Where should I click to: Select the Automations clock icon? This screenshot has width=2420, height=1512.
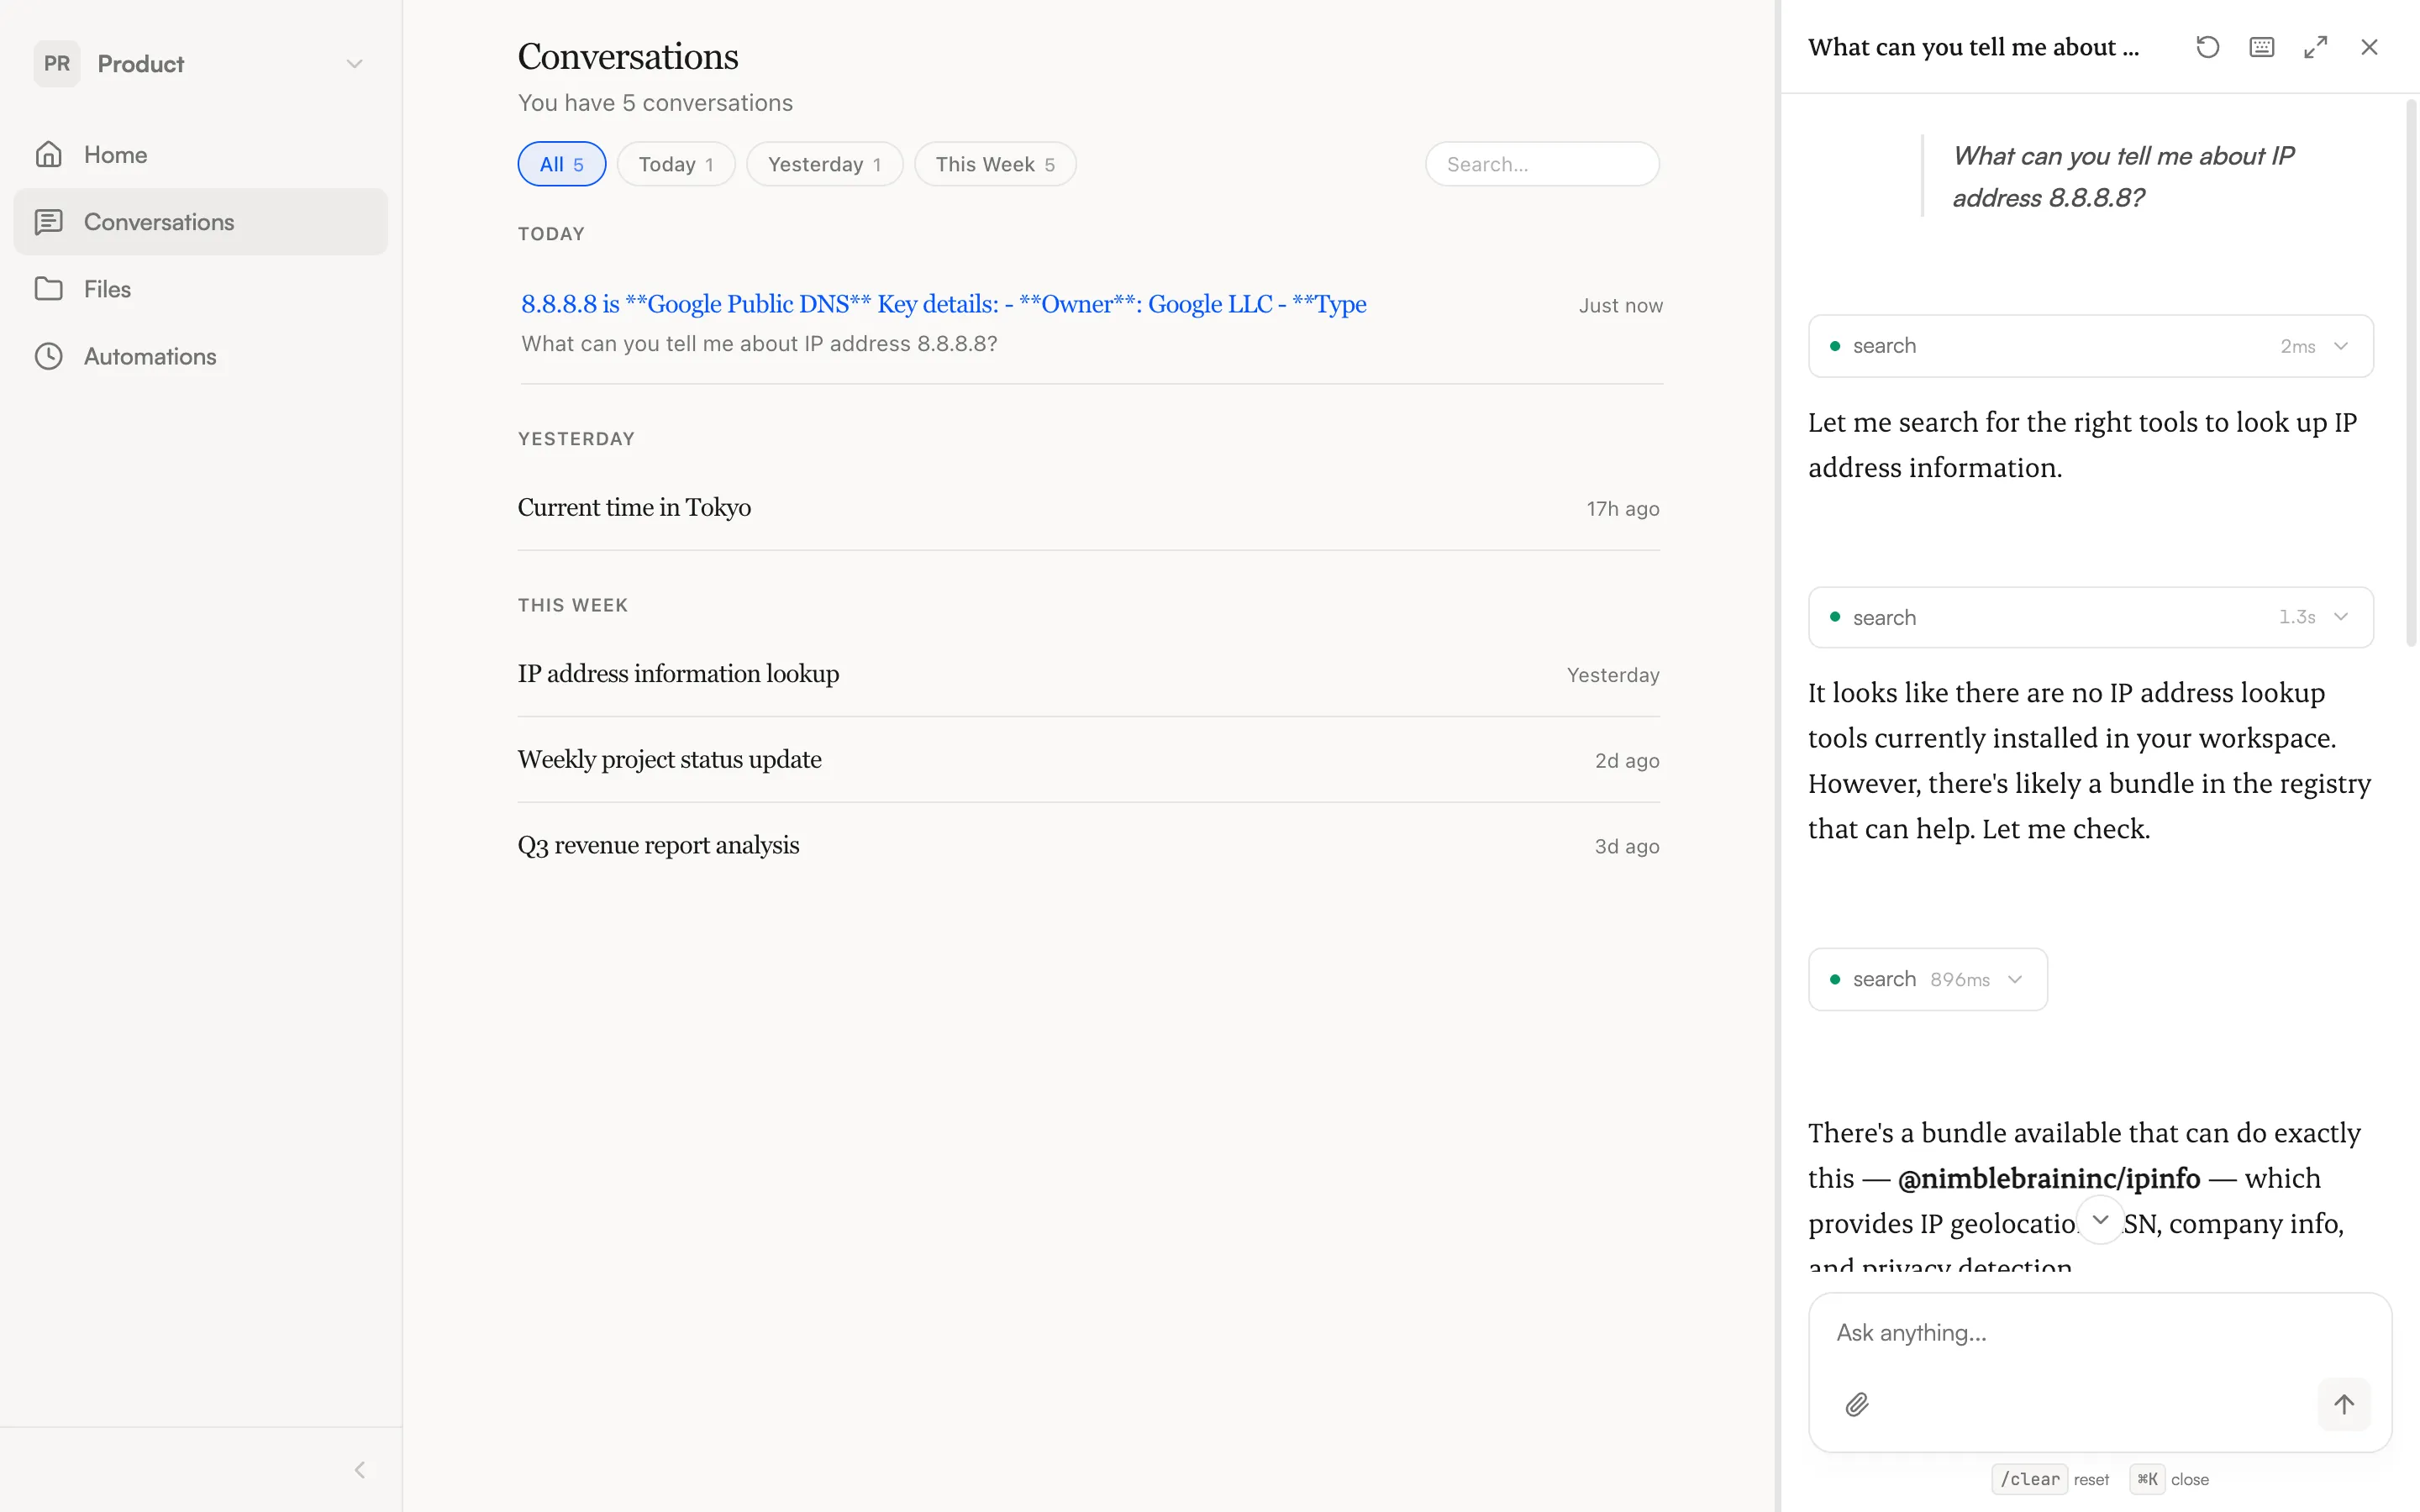tap(49, 356)
